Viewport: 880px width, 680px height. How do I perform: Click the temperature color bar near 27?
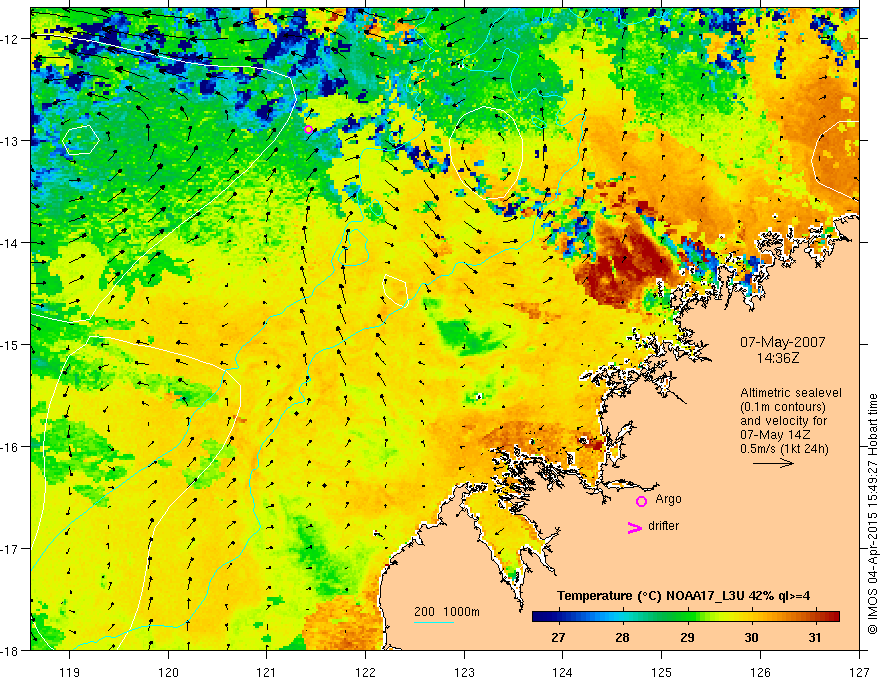(x=558, y=617)
